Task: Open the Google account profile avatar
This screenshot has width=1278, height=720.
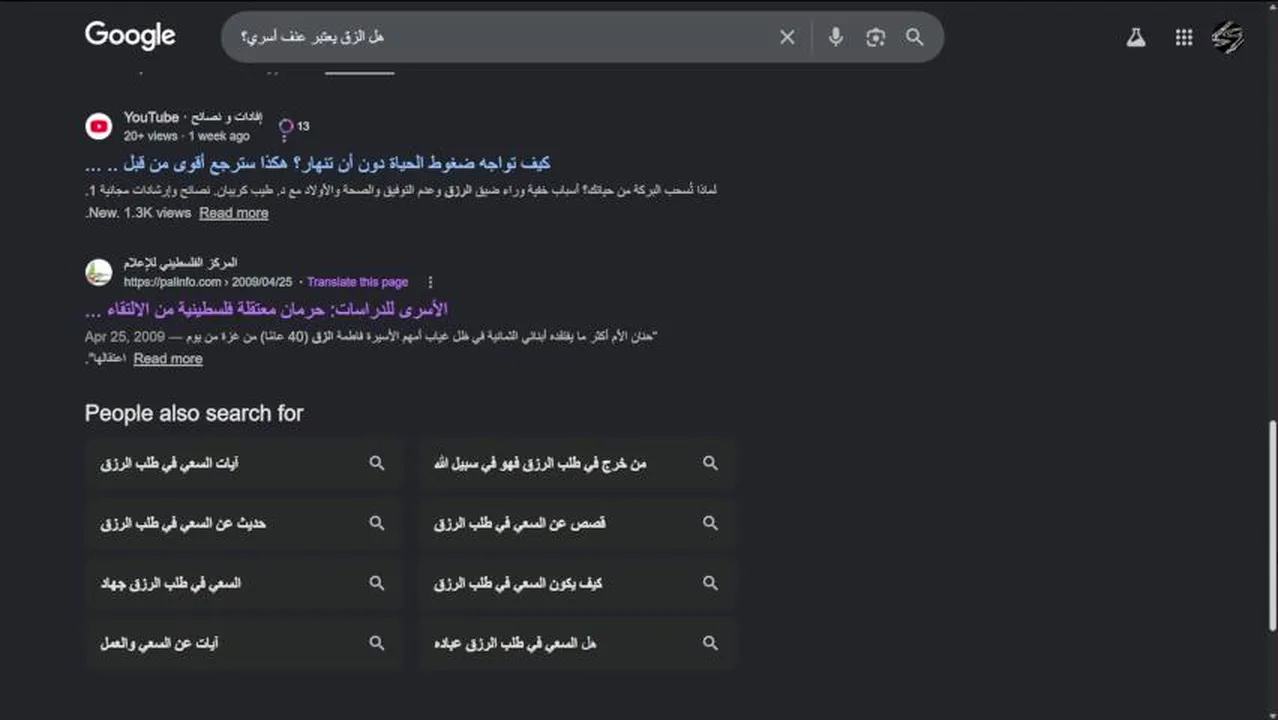Action: 1228,38
